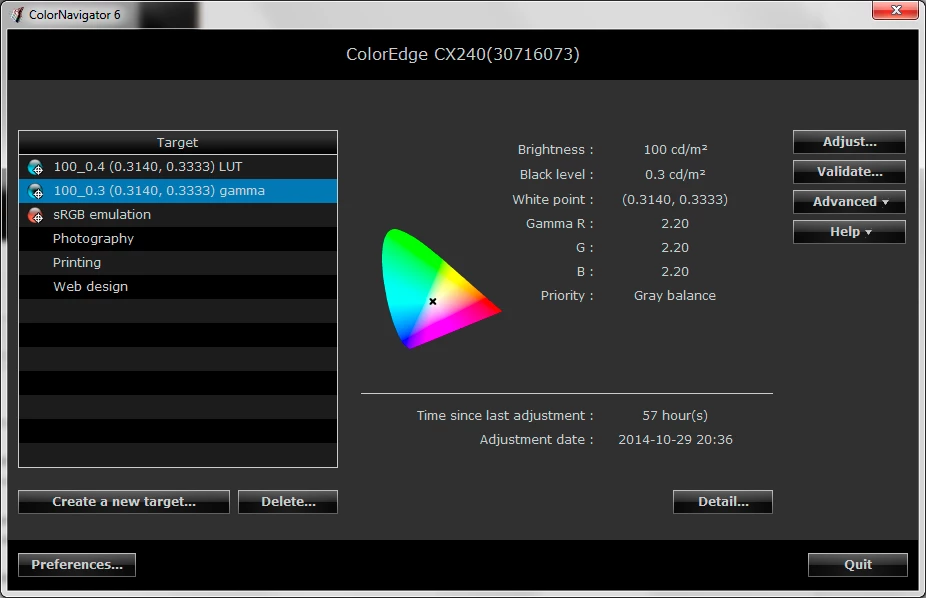This screenshot has width=926, height=598.
Task: Click the white point X marker on gamut
Action: tap(433, 302)
